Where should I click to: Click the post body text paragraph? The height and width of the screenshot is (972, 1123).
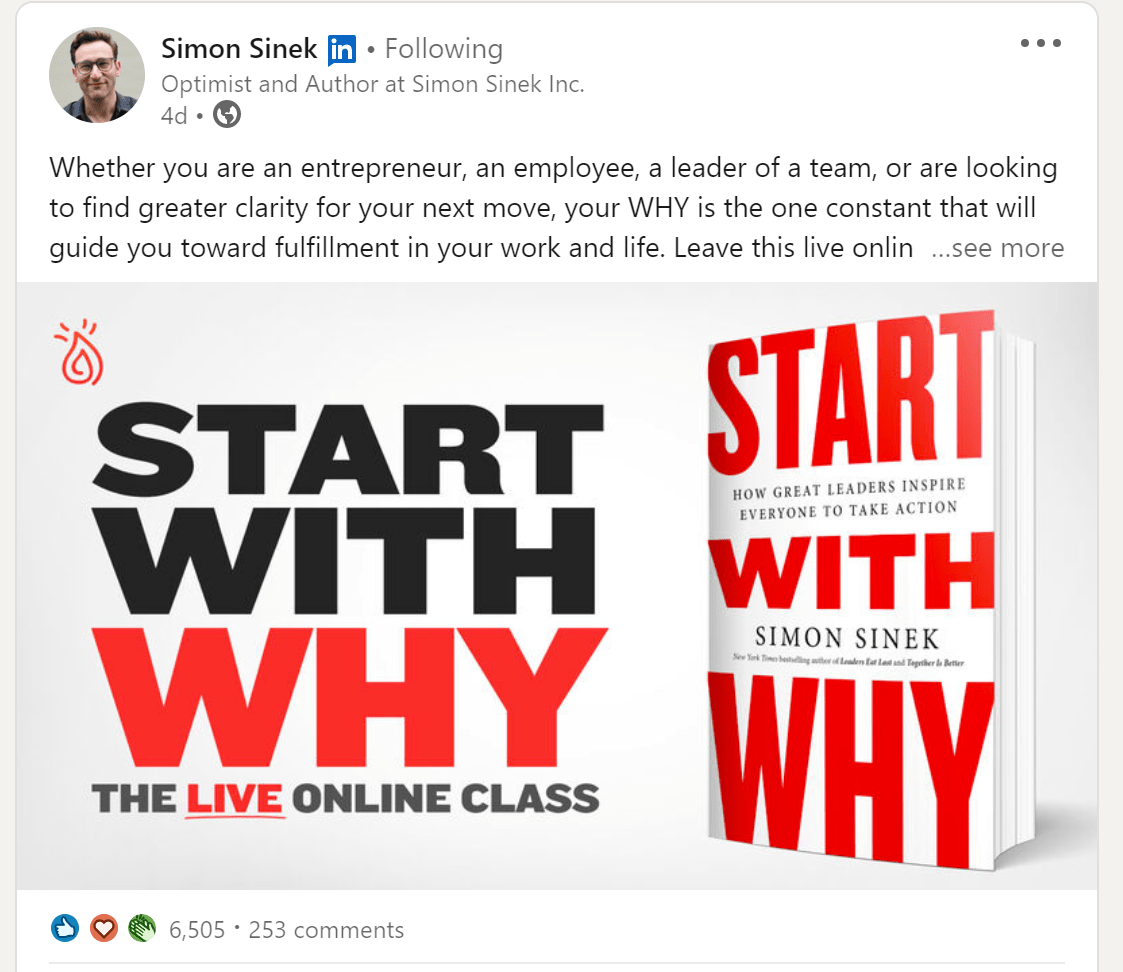(x=556, y=208)
